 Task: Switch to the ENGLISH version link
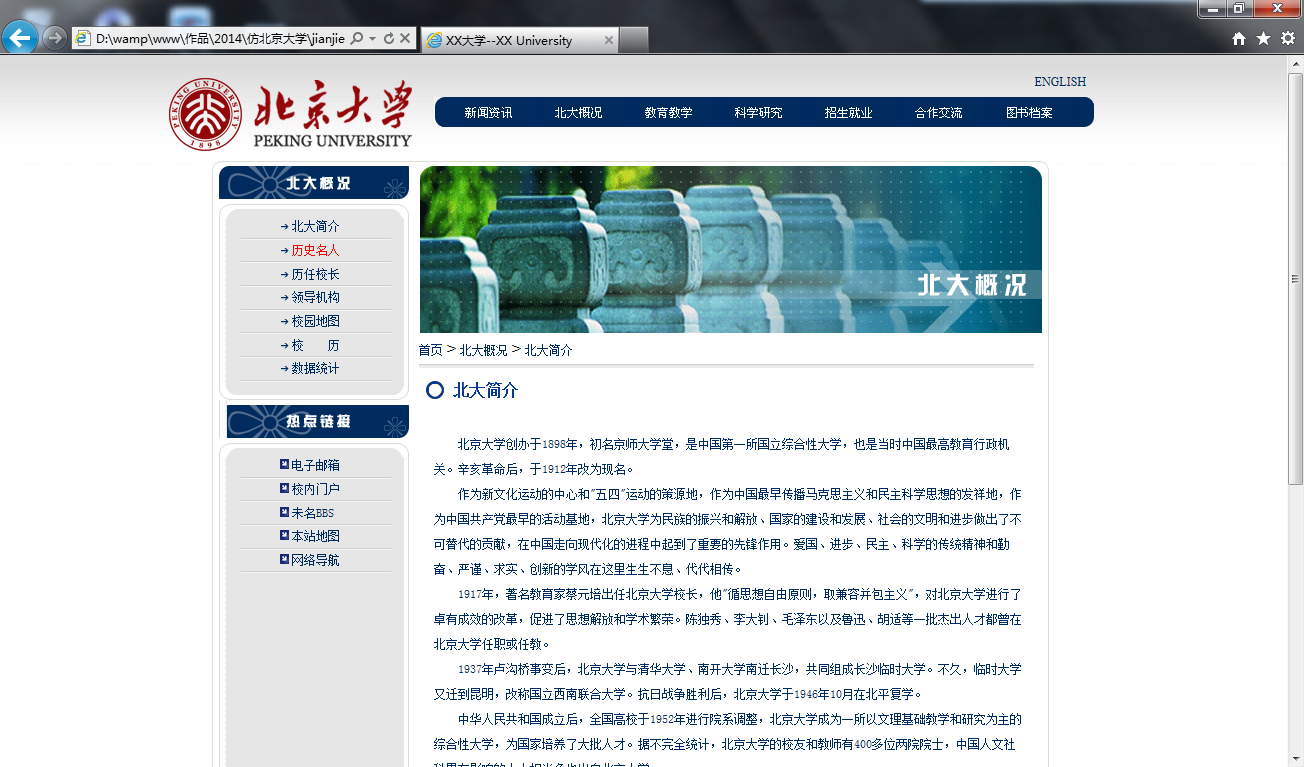point(1060,82)
